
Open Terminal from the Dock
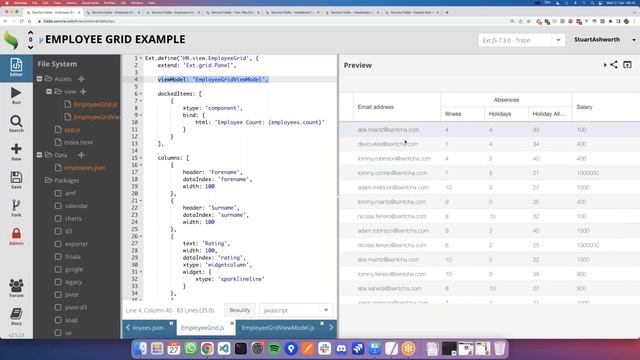(240, 349)
